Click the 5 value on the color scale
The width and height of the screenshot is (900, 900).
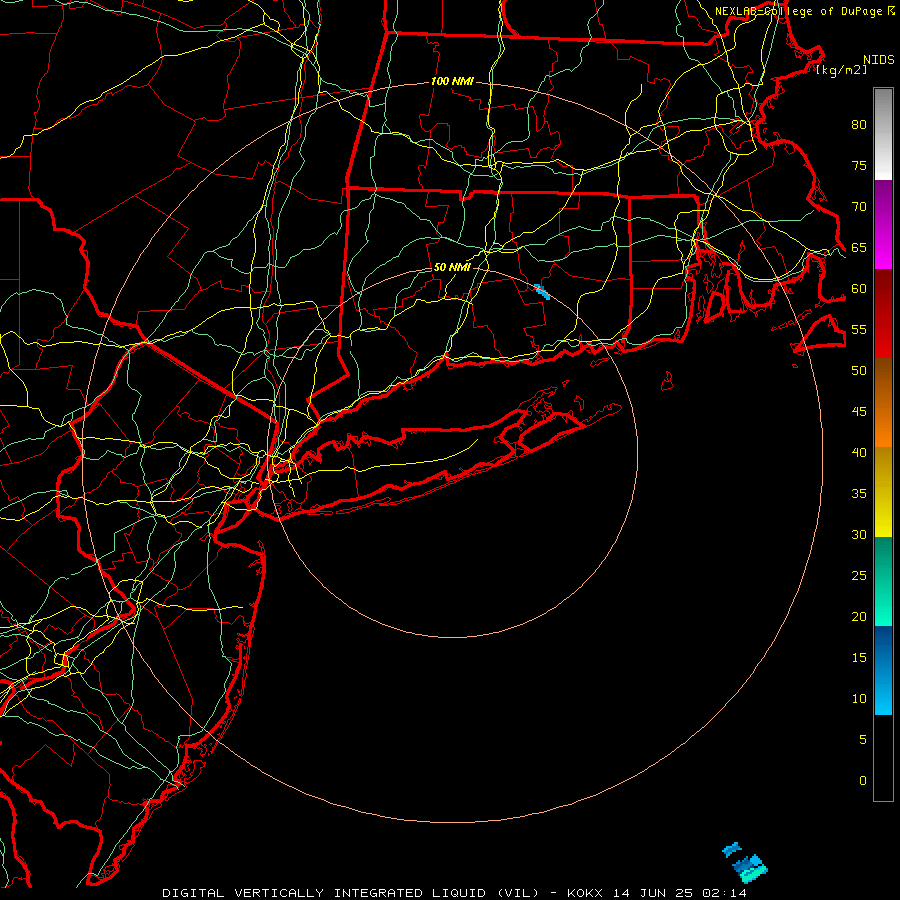click(863, 740)
